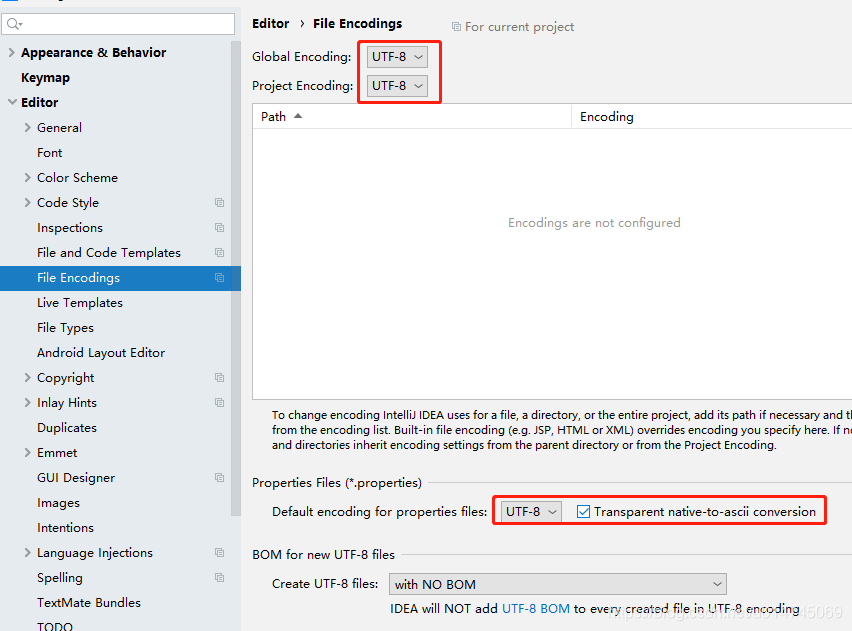The image size is (852, 631).
Task: Expand the General node
Action: (x=27, y=128)
